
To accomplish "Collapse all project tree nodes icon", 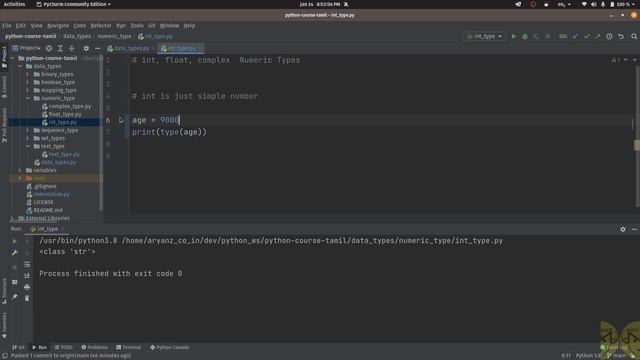I will point(72,48).
